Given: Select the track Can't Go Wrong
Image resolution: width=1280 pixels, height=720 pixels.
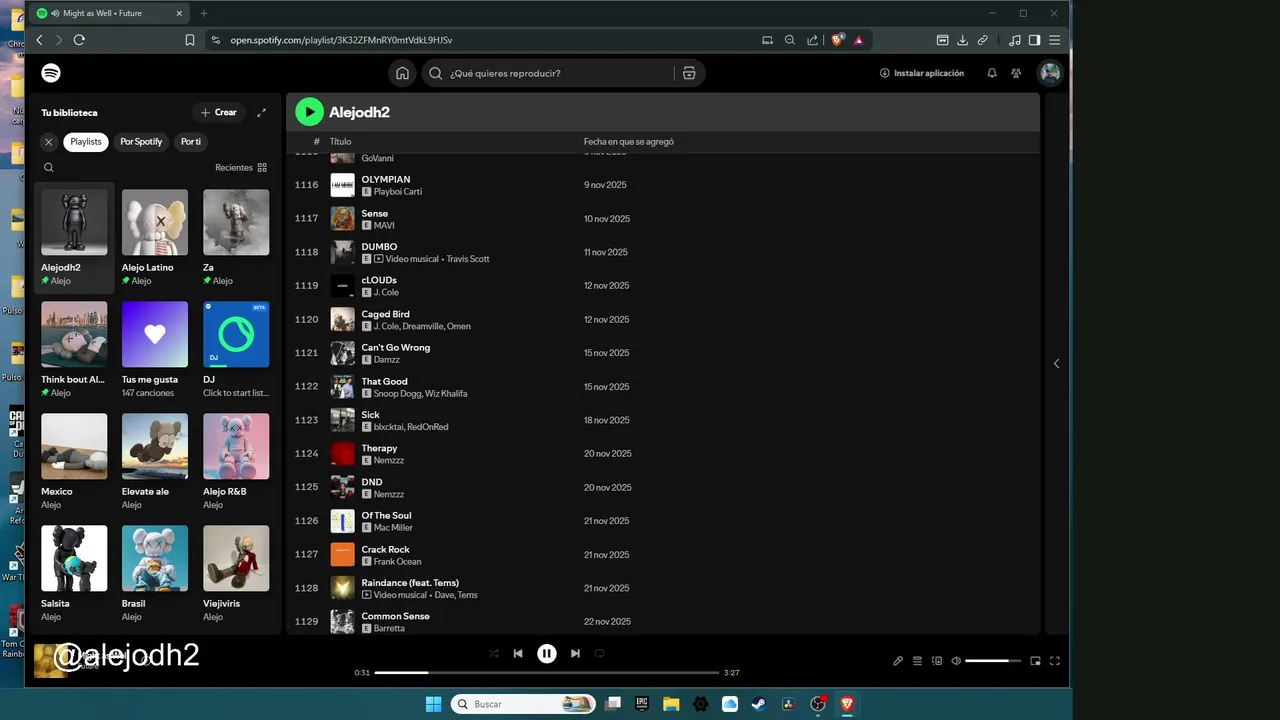Looking at the screenshot, I should [396, 348].
